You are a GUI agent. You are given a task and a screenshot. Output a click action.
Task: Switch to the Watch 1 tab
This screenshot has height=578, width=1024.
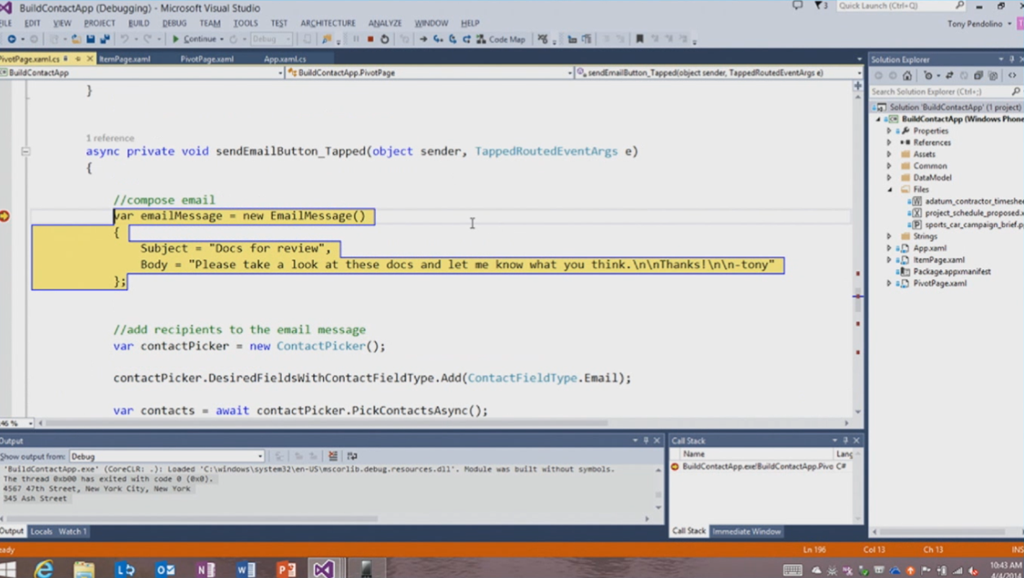point(72,532)
